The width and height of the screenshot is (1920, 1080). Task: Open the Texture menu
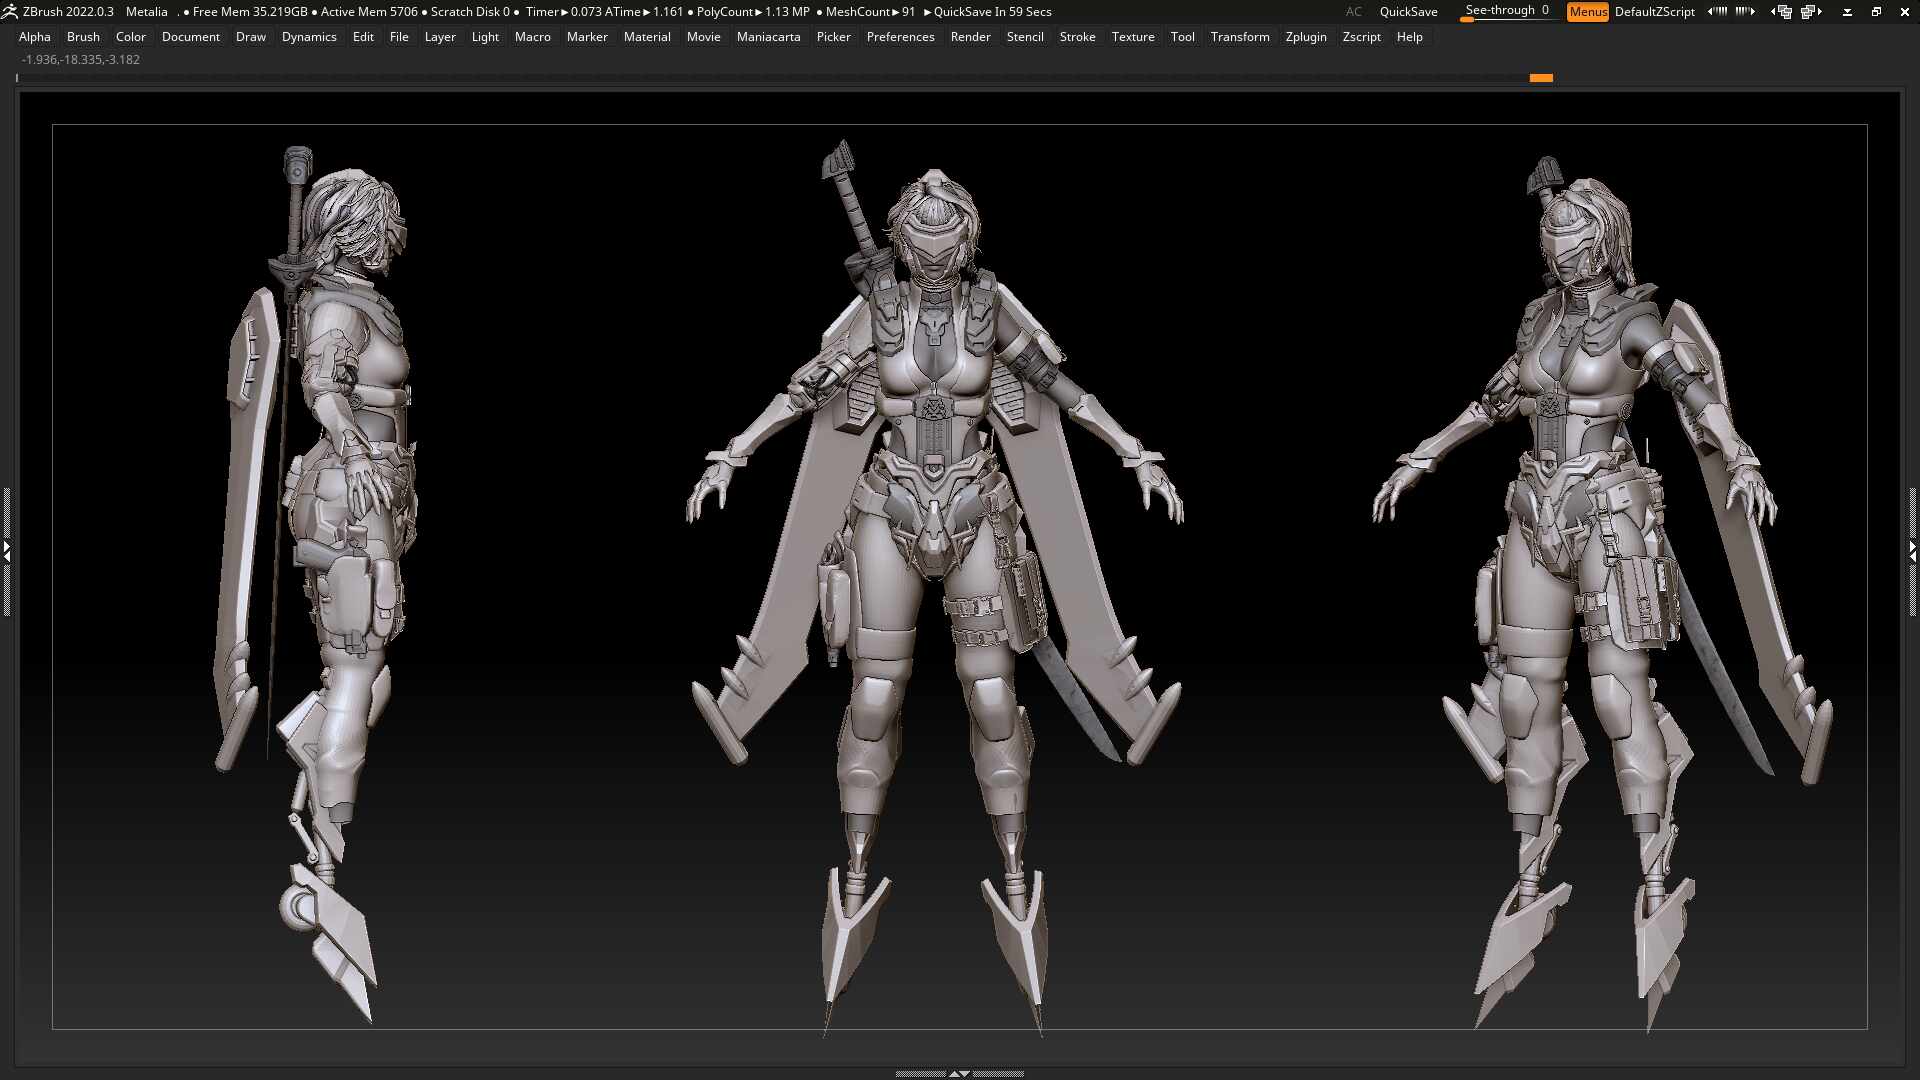1133,37
